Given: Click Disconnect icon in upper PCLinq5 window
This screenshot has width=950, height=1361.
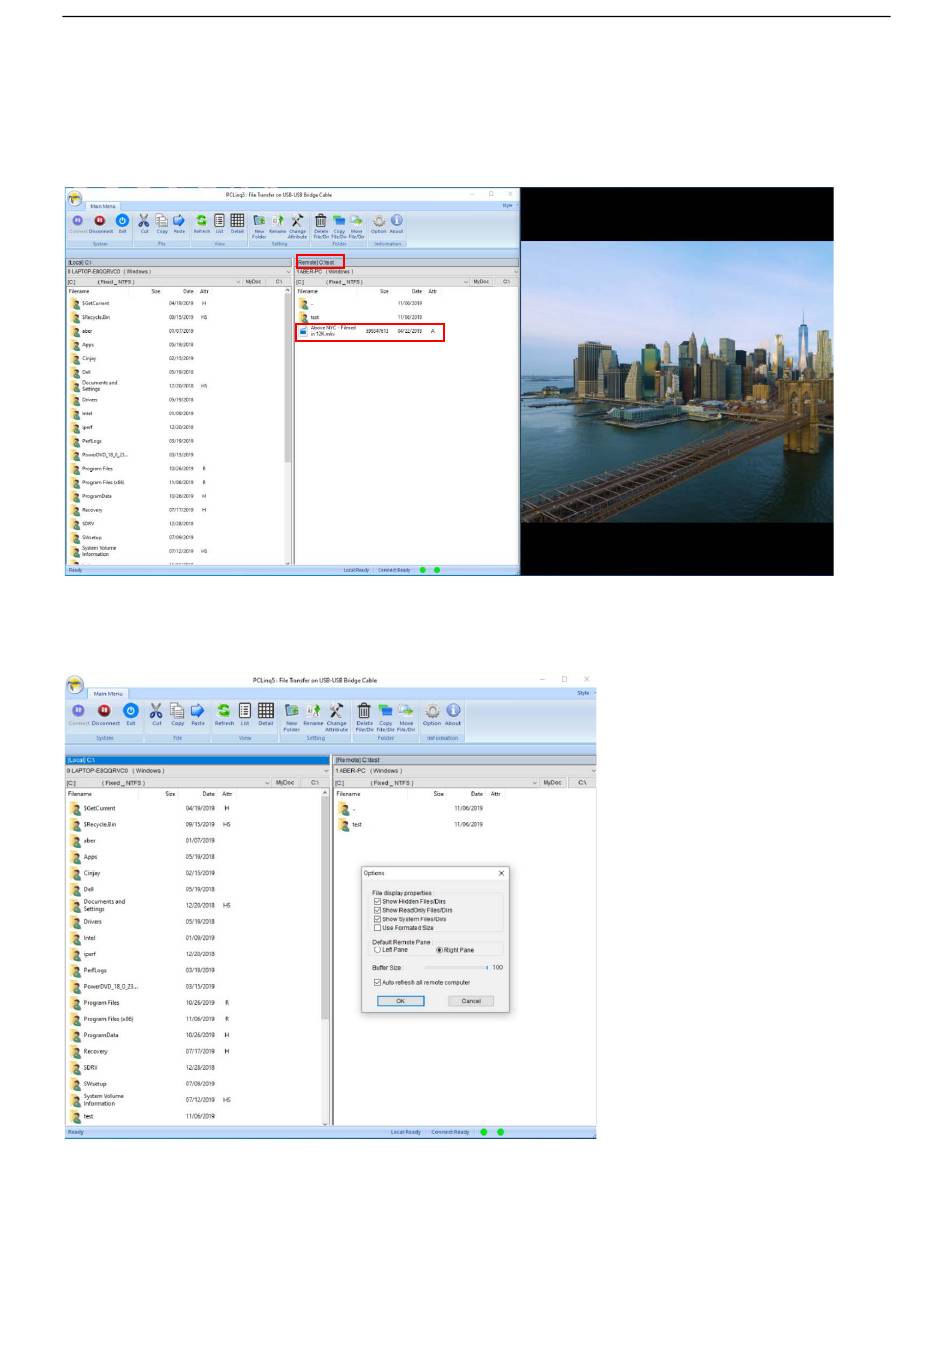Looking at the screenshot, I should pos(99,220).
